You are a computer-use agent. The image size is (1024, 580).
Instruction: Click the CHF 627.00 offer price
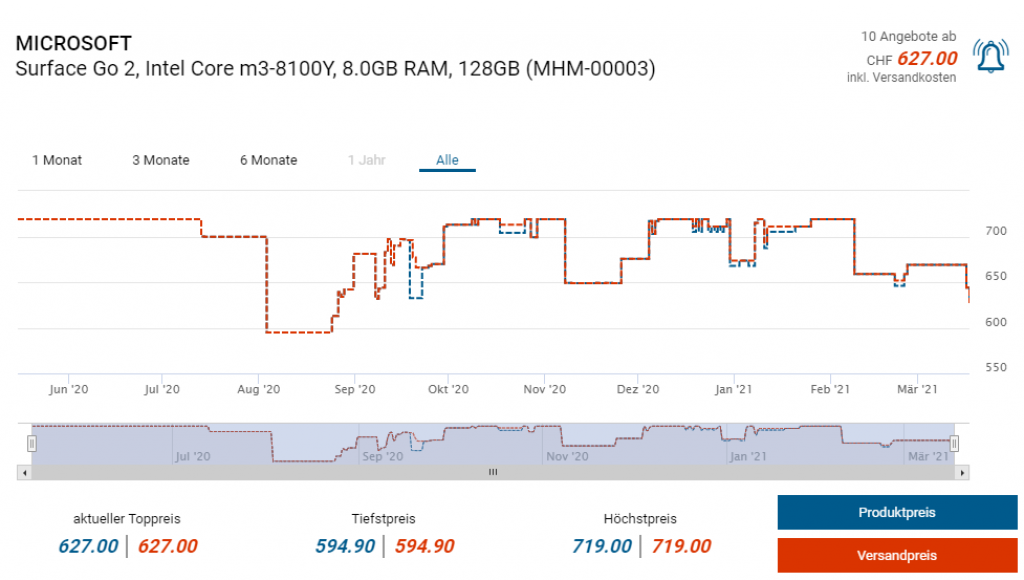[912, 59]
